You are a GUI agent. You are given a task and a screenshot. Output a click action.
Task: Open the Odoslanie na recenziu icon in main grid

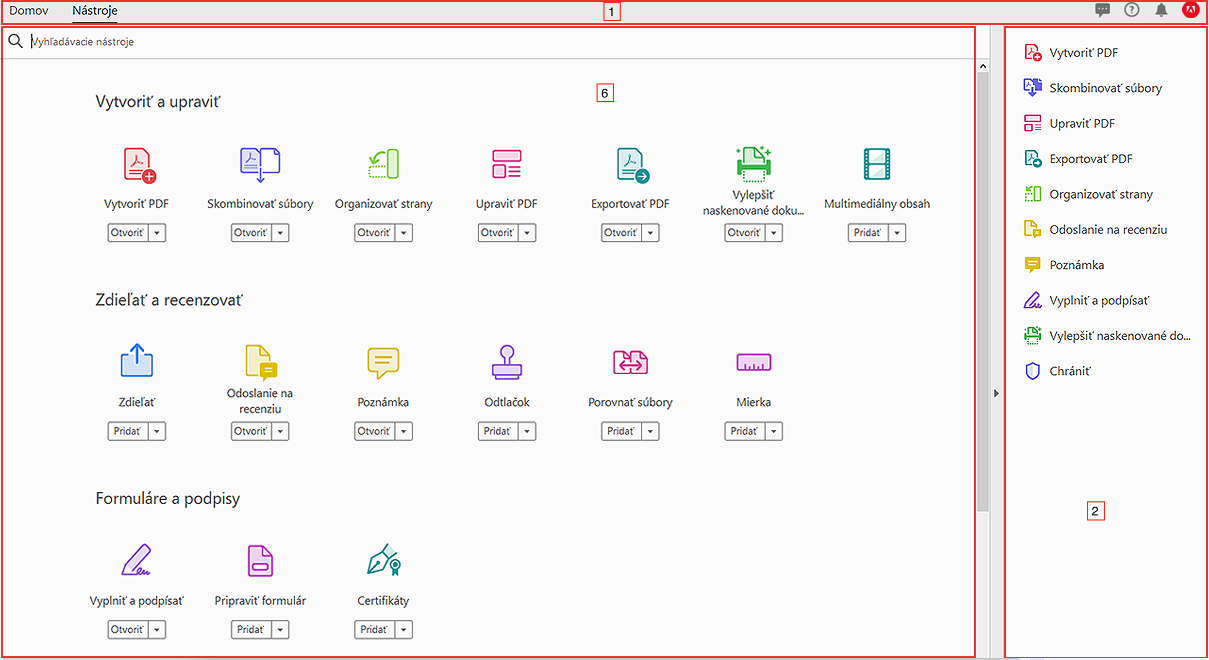[x=260, y=362]
